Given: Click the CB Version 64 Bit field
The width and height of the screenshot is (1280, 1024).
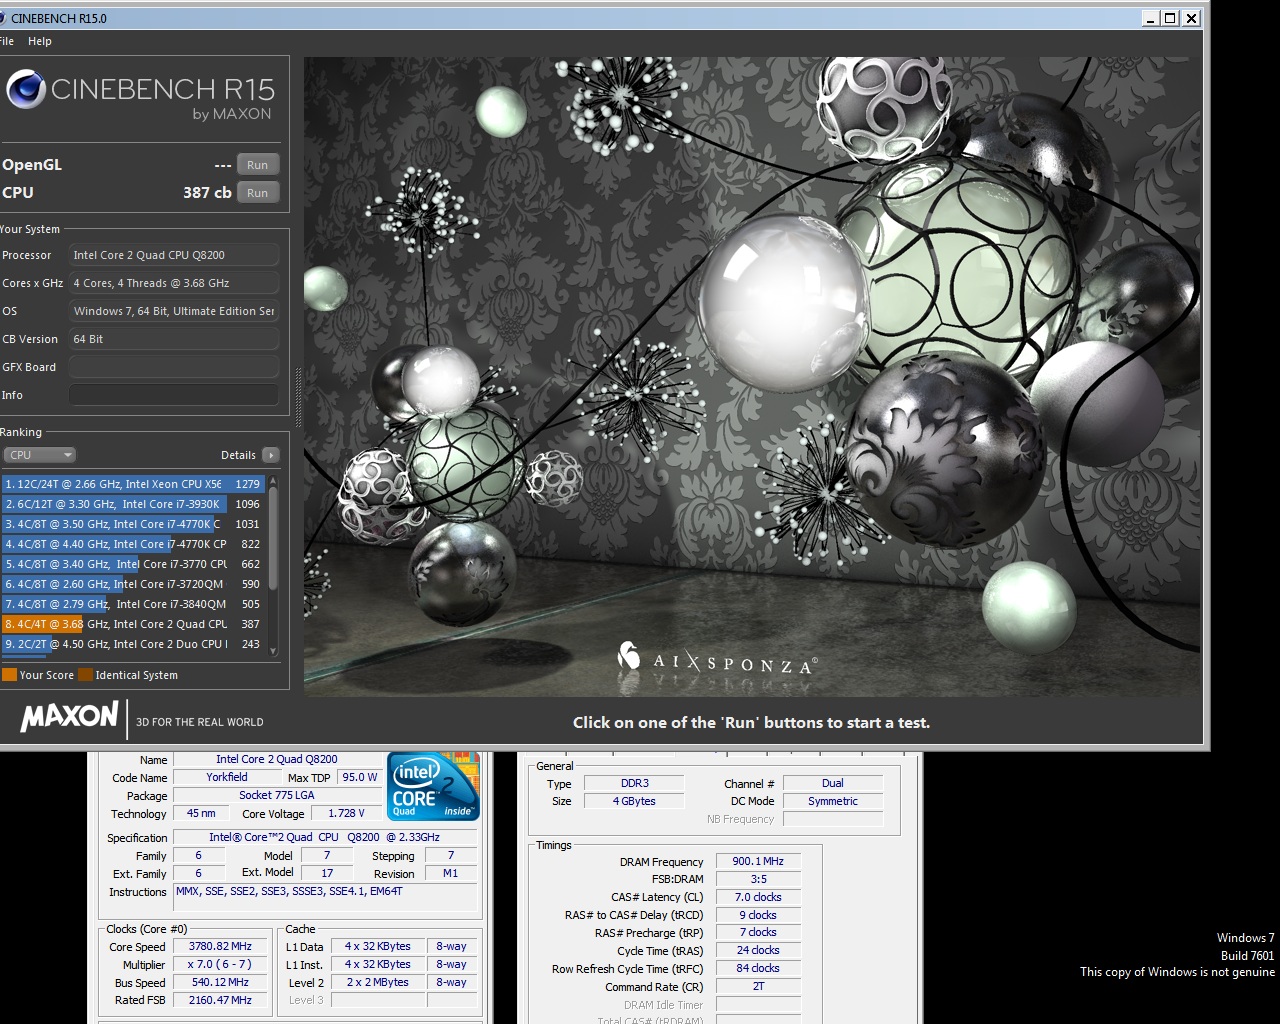Looking at the screenshot, I should (174, 339).
